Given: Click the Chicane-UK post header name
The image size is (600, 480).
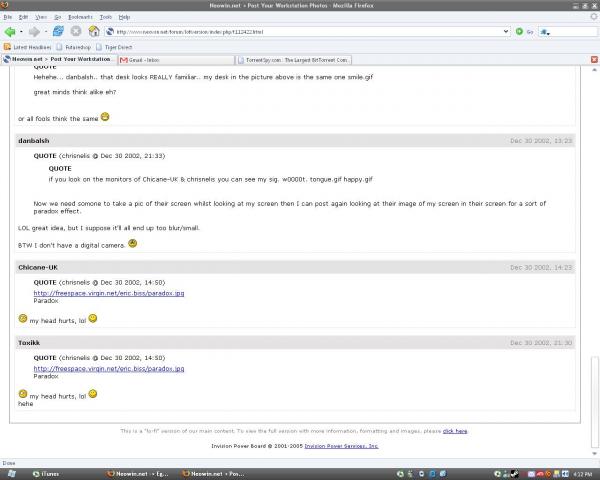Looking at the screenshot, I should (38, 267).
